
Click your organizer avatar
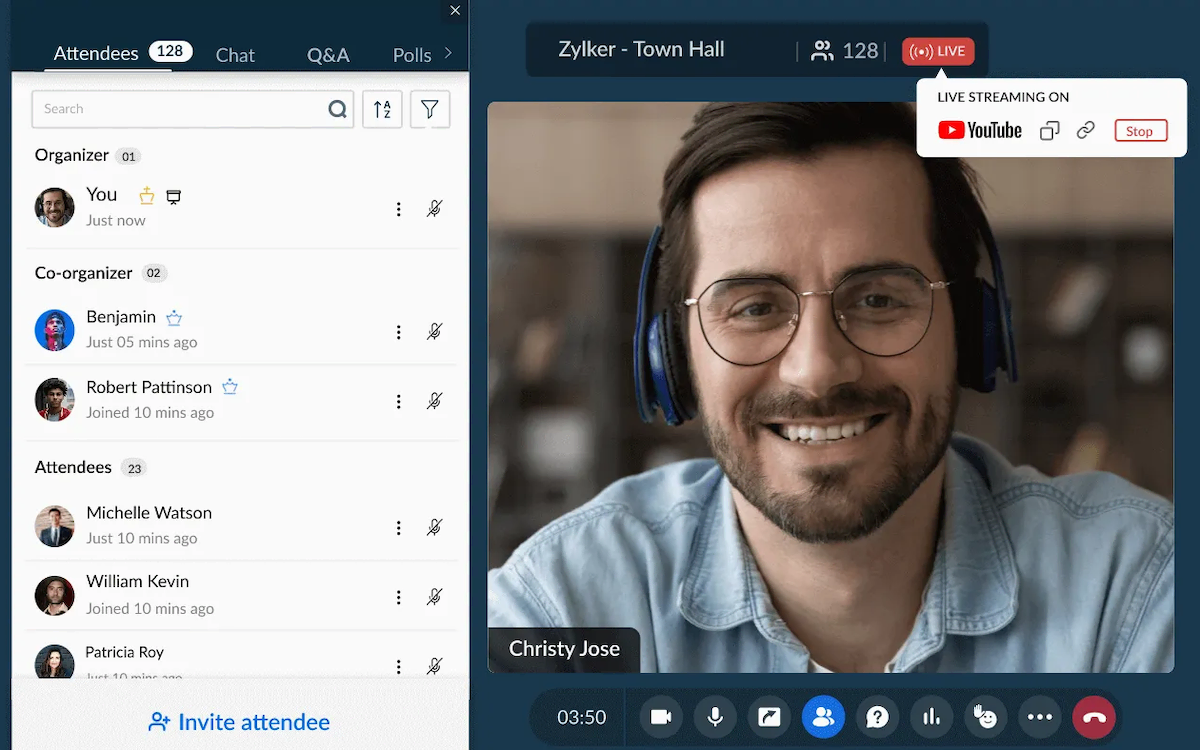(55, 207)
